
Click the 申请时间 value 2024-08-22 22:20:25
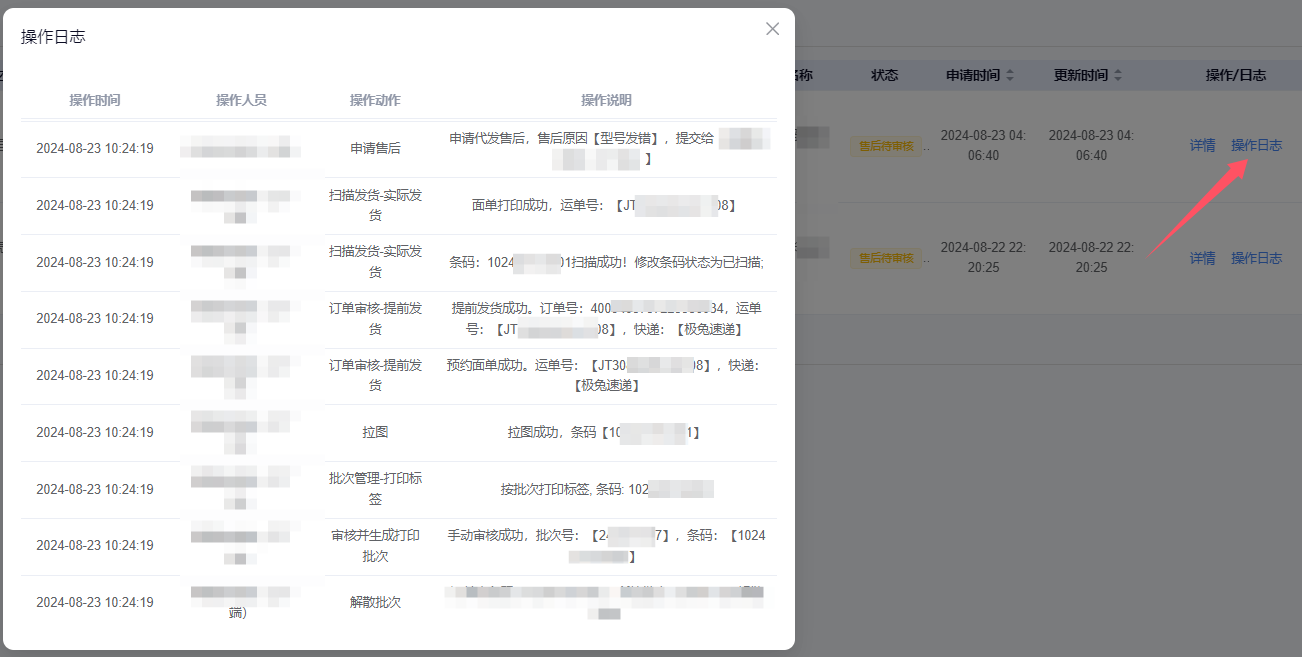coord(983,257)
